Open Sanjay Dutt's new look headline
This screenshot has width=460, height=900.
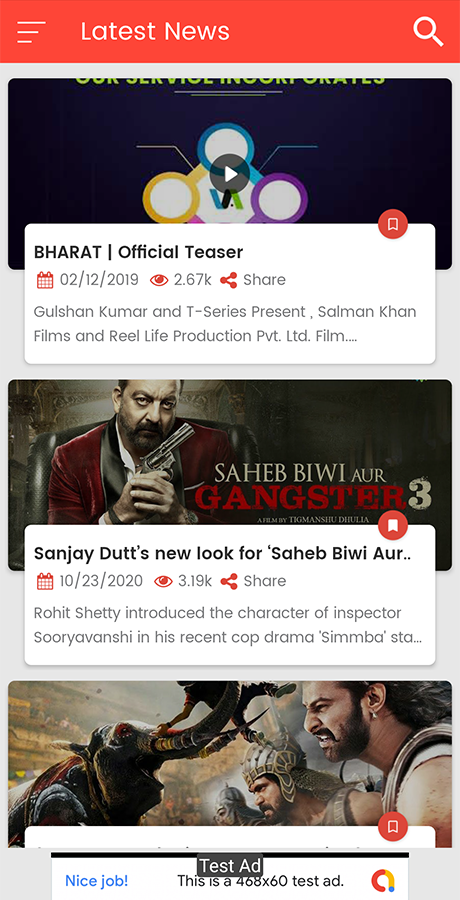coord(223,553)
